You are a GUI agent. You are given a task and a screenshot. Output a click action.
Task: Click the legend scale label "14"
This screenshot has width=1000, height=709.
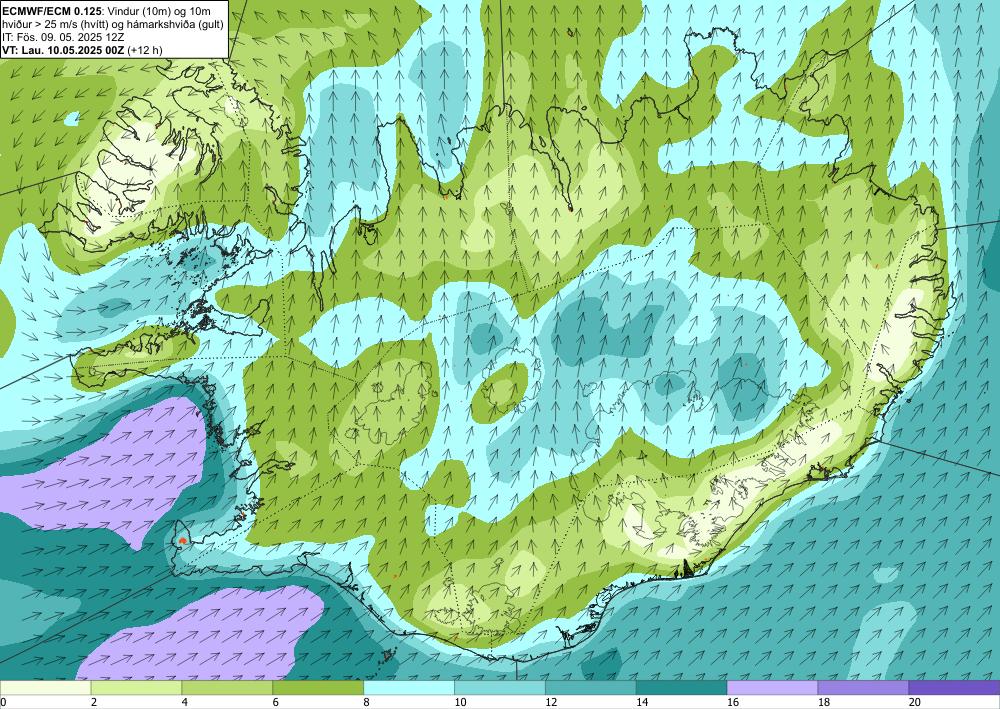click(x=642, y=702)
